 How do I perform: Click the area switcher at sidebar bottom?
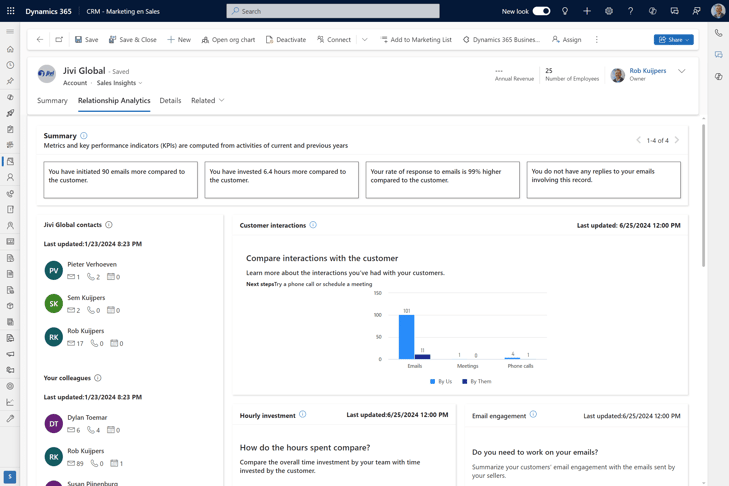[x=10, y=476]
